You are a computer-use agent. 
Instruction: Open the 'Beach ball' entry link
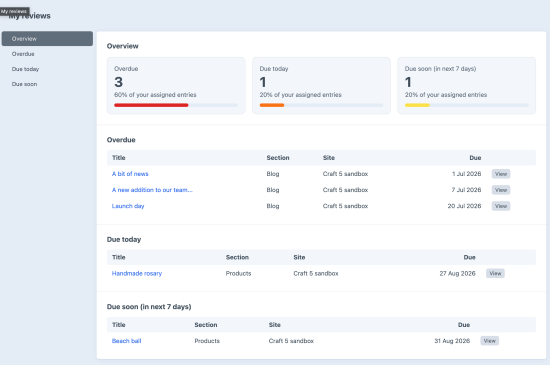[x=127, y=341]
